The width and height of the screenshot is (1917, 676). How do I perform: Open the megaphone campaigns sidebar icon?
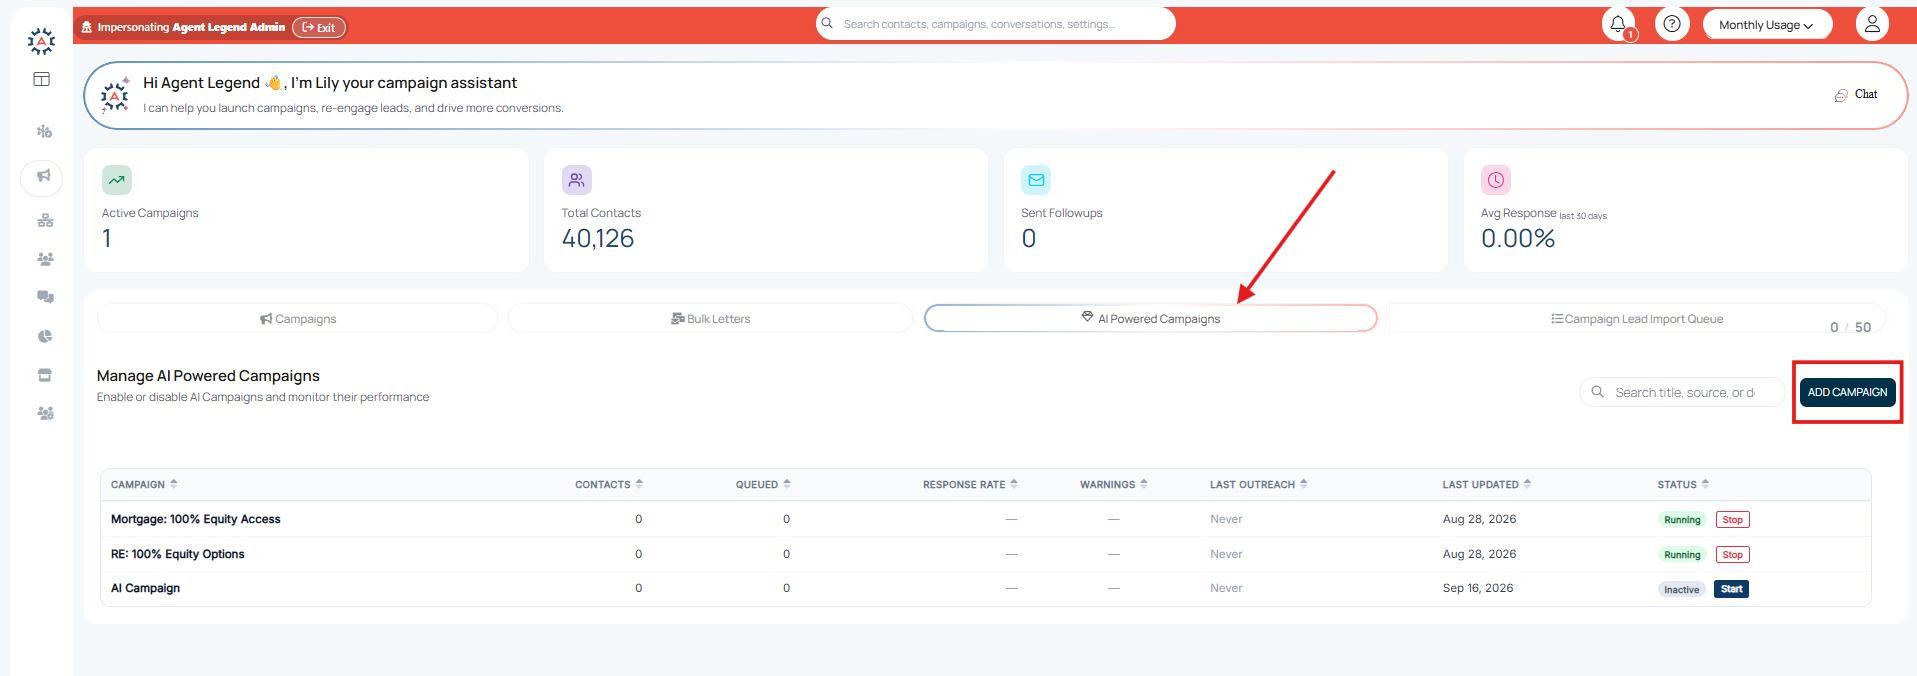click(x=42, y=177)
